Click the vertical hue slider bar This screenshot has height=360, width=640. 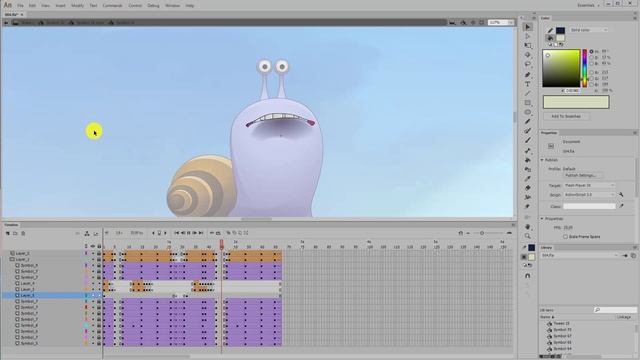tap(584, 68)
